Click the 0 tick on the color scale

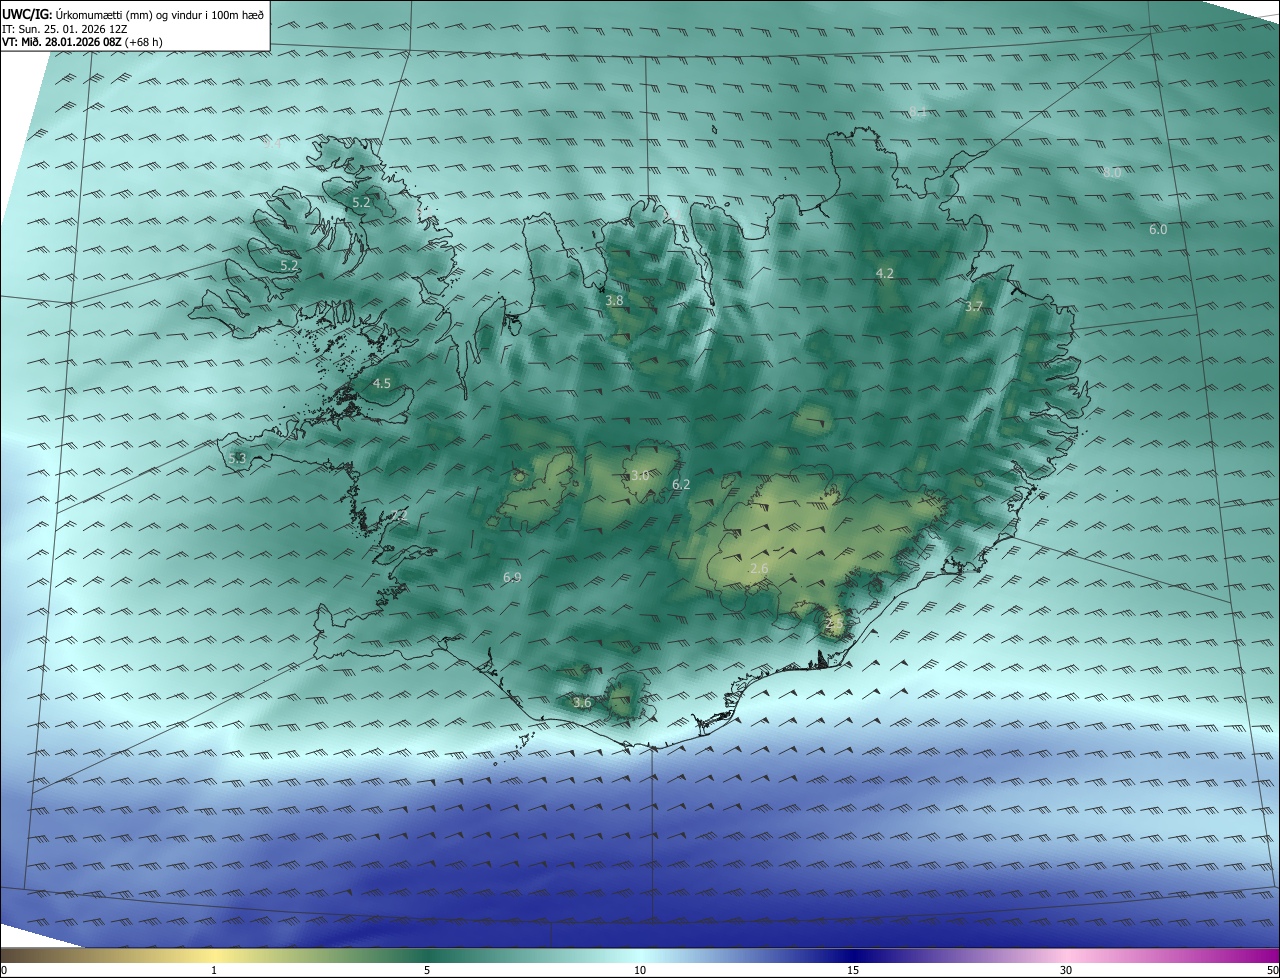coord(3,970)
